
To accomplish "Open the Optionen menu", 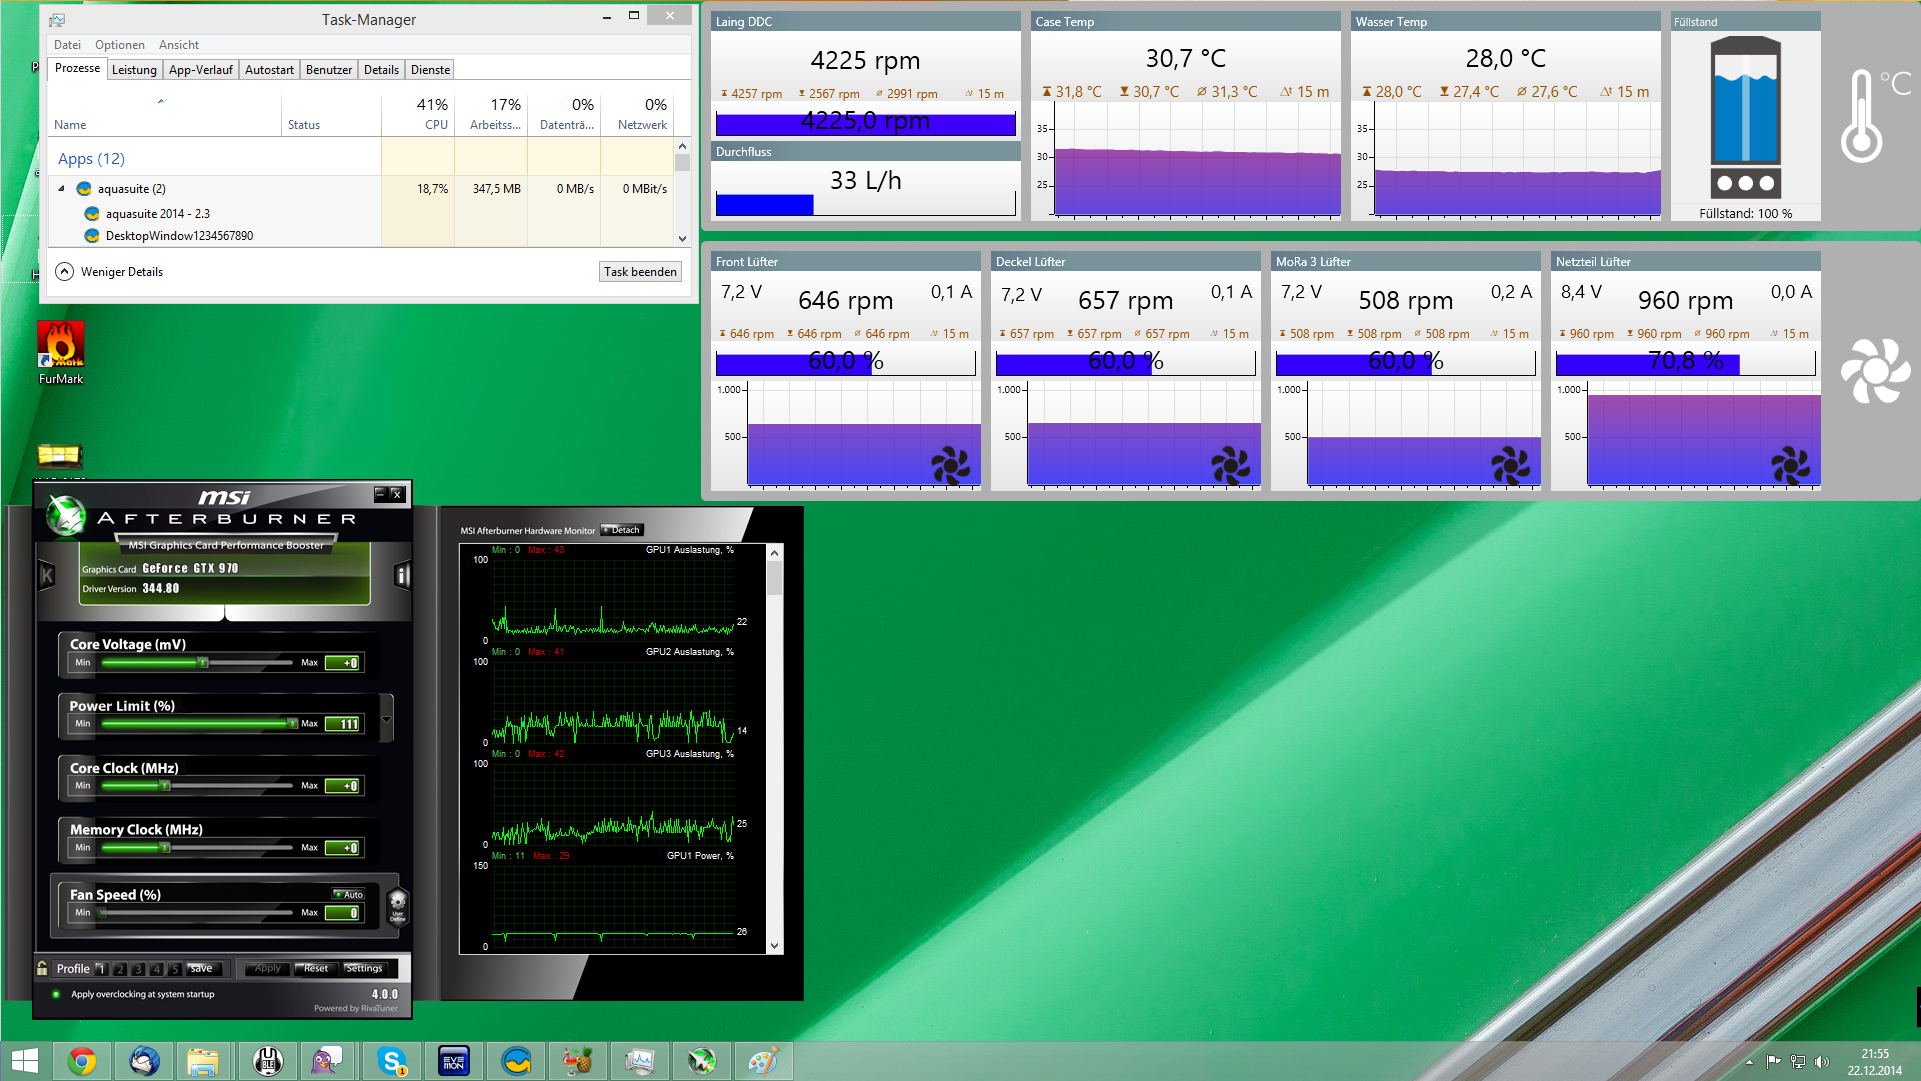I will tap(119, 45).
